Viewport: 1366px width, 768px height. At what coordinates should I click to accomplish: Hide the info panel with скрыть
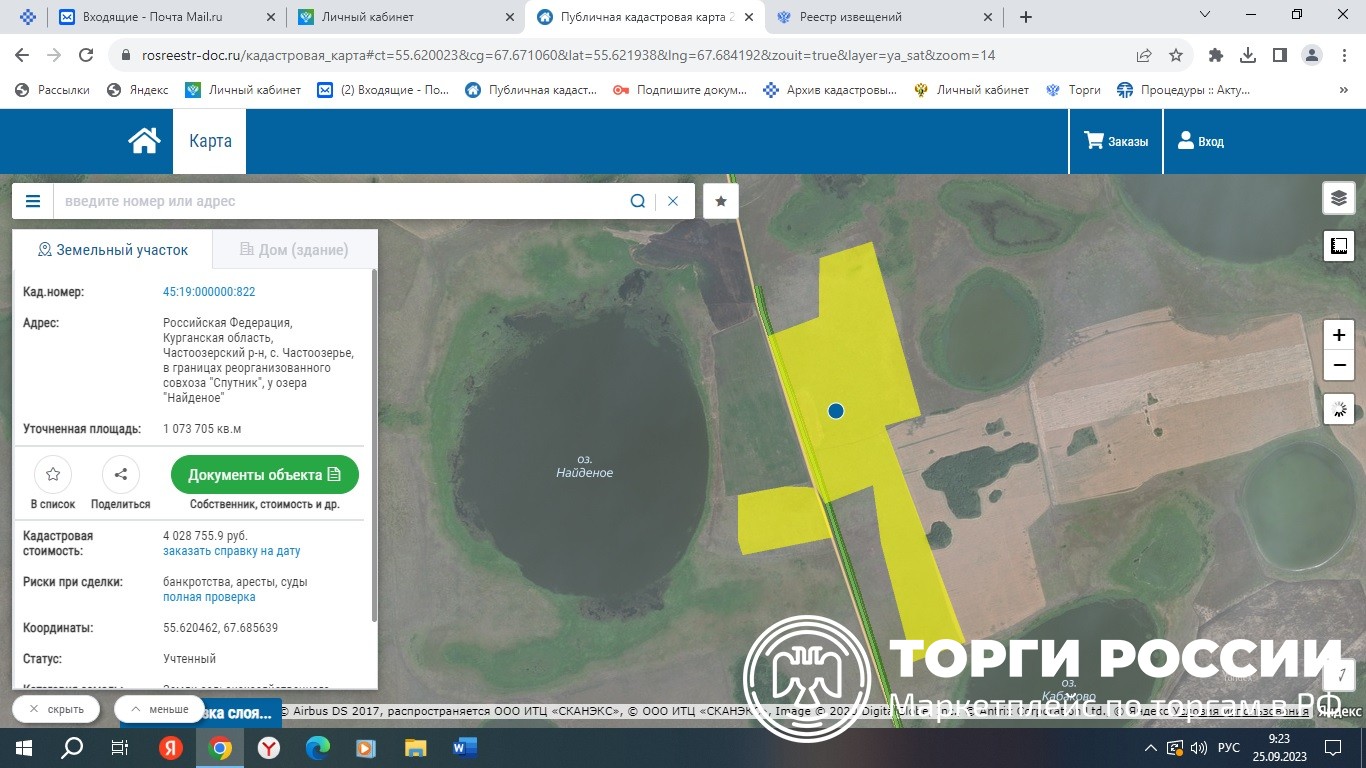56,709
